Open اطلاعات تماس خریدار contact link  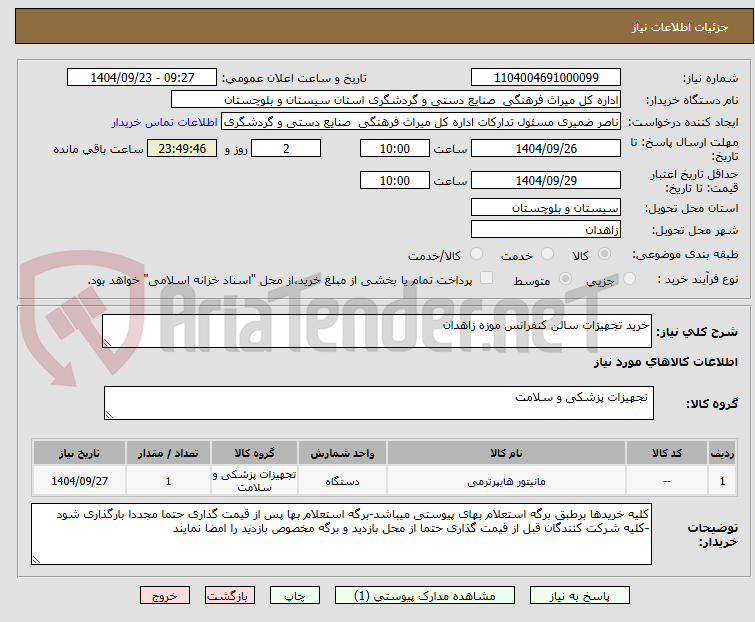pyautogui.click(x=165, y=122)
